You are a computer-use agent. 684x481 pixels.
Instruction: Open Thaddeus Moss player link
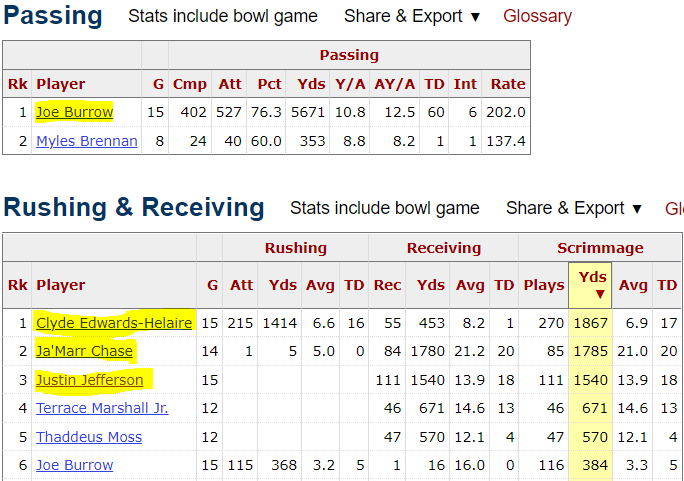pos(89,437)
